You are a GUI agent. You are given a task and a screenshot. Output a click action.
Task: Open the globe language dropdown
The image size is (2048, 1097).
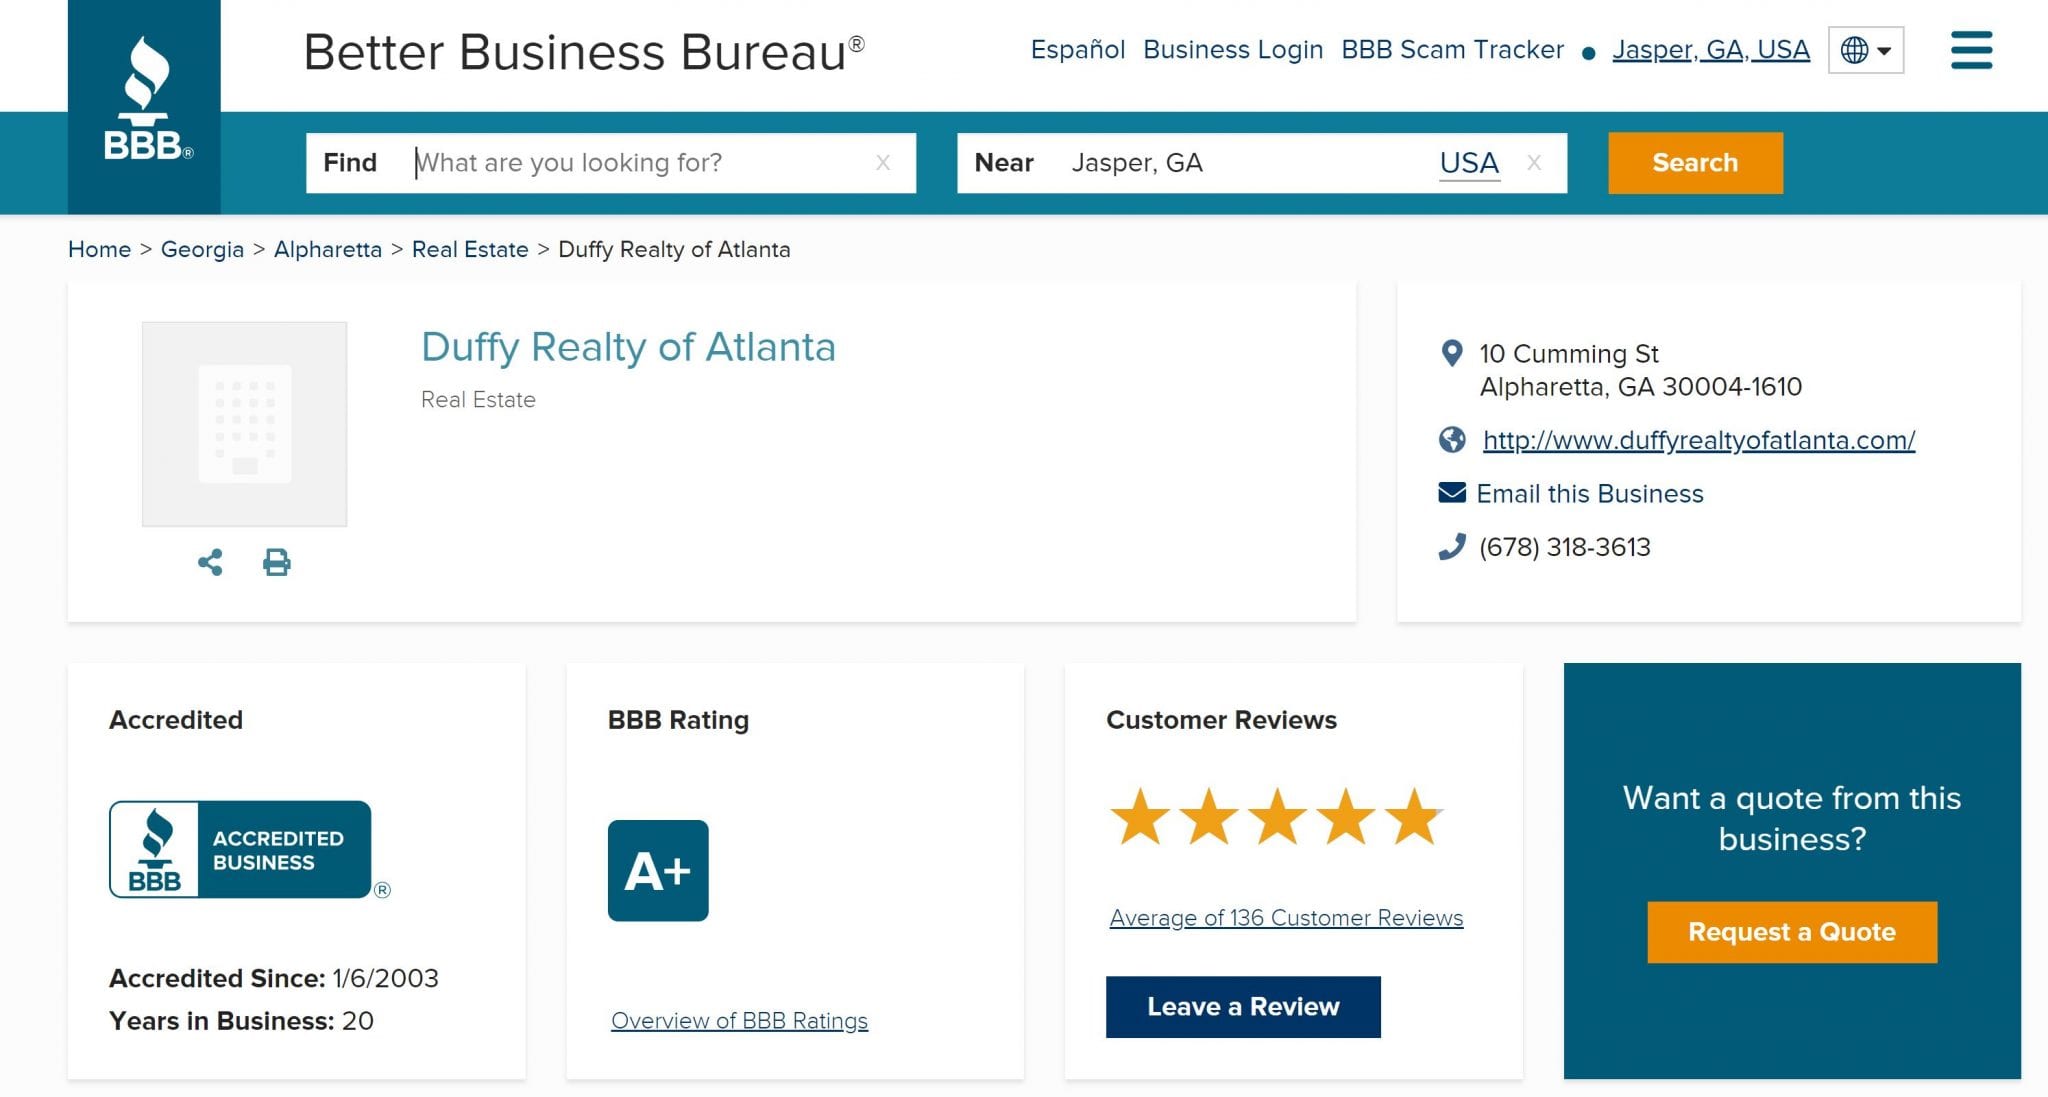(x=1865, y=50)
